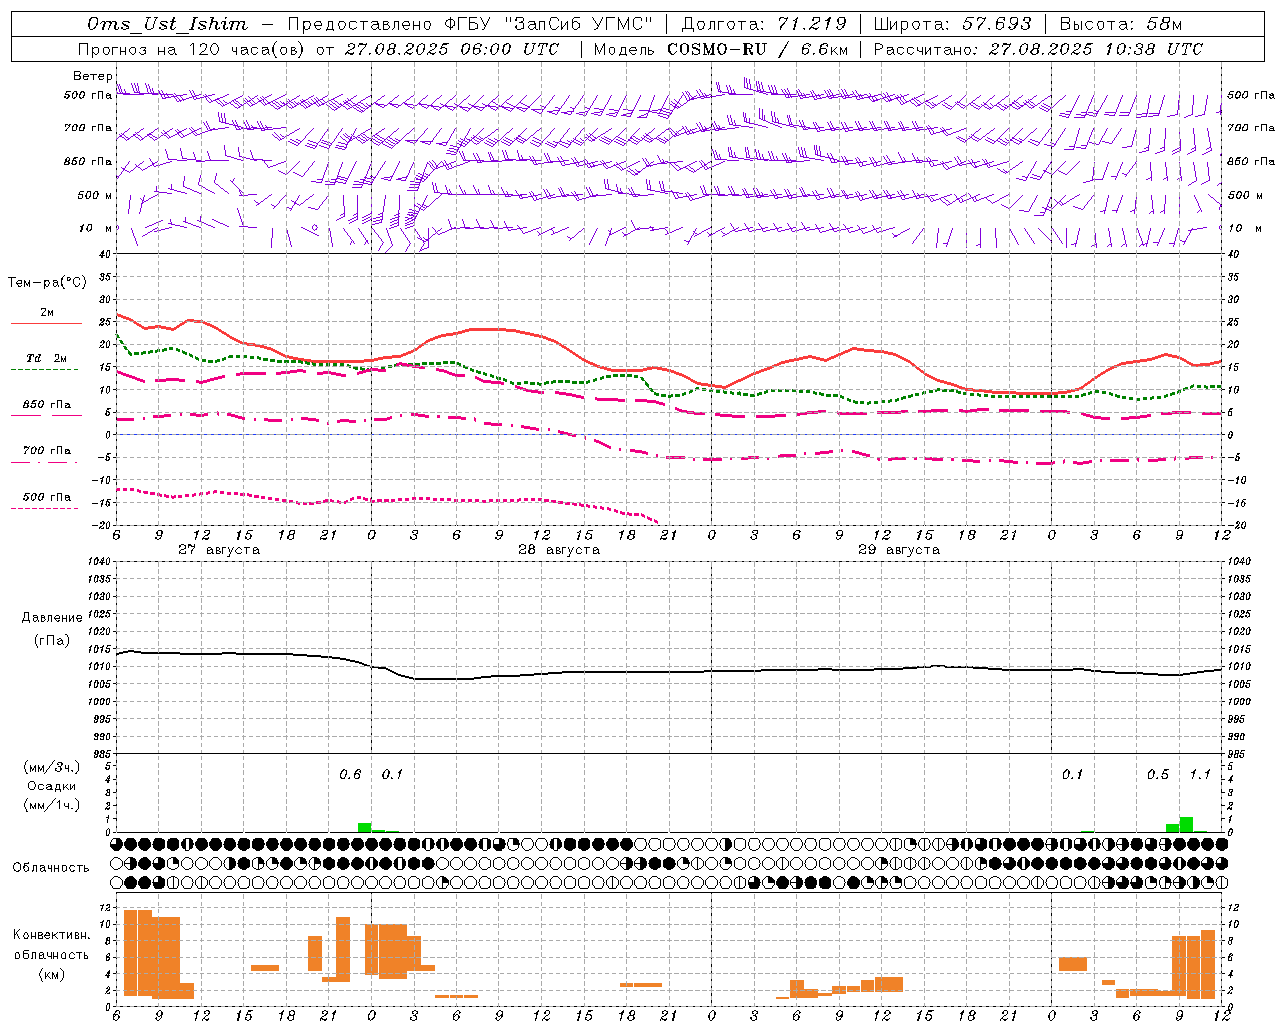Click the 500 м wind level label on the left
1280x1024 pixels.
95,196
